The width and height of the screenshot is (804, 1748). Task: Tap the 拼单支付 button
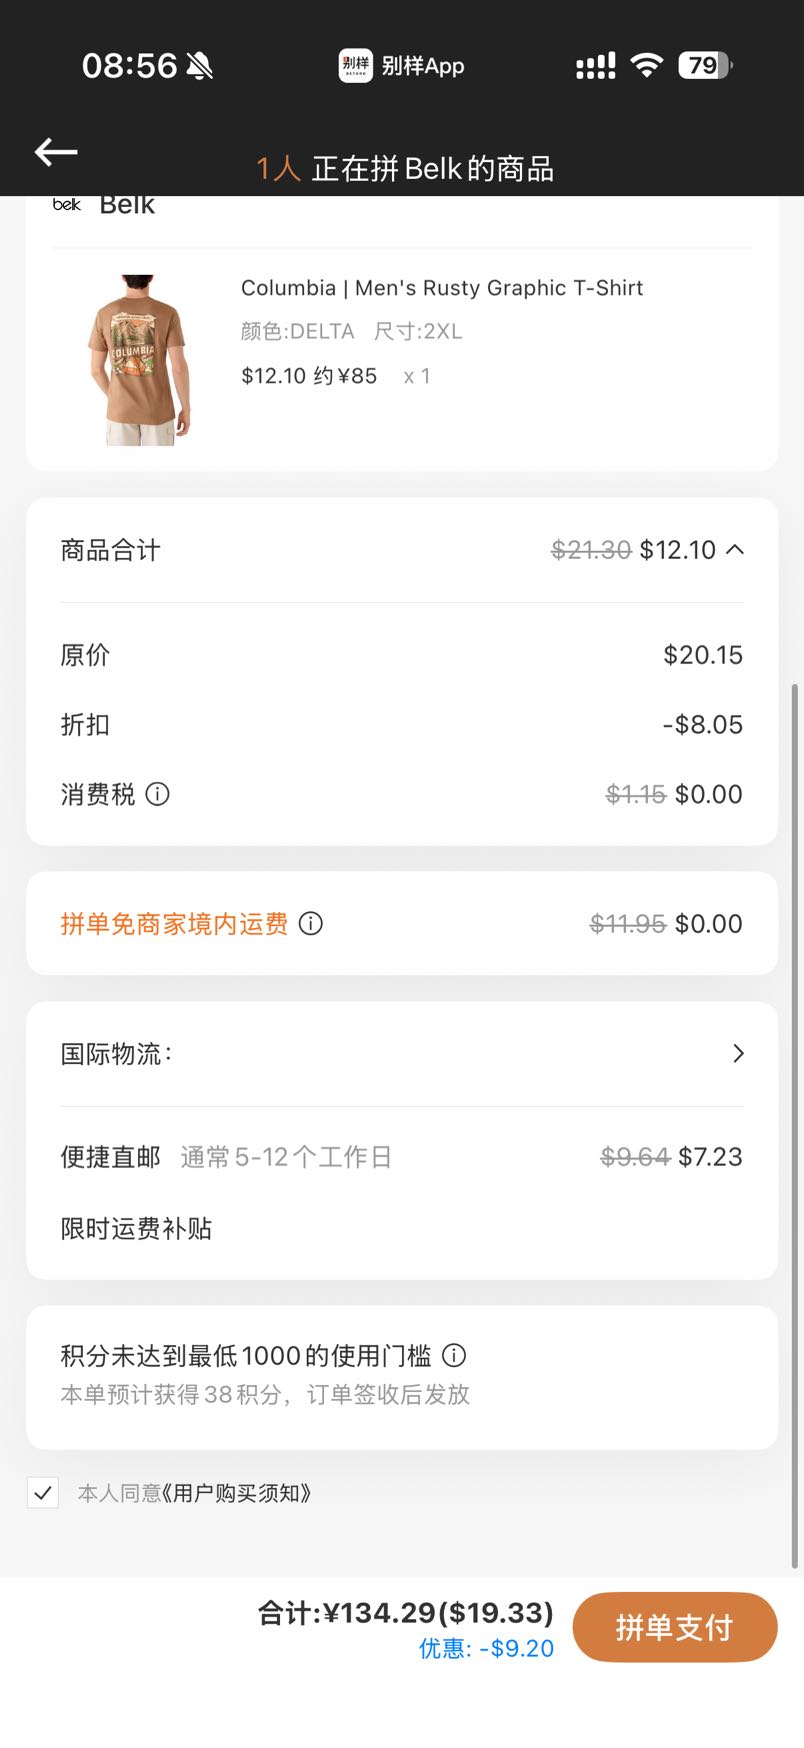(x=675, y=1627)
